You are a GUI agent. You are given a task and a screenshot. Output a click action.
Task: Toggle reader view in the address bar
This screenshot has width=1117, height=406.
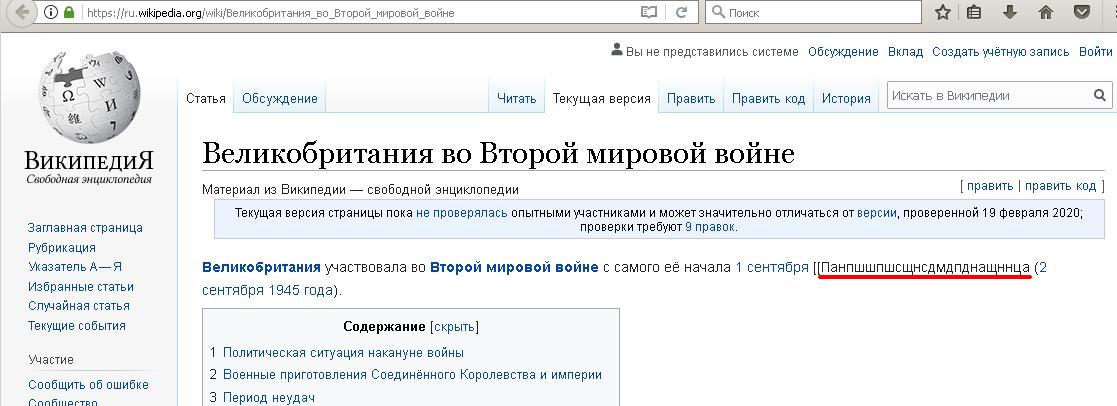pos(649,13)
